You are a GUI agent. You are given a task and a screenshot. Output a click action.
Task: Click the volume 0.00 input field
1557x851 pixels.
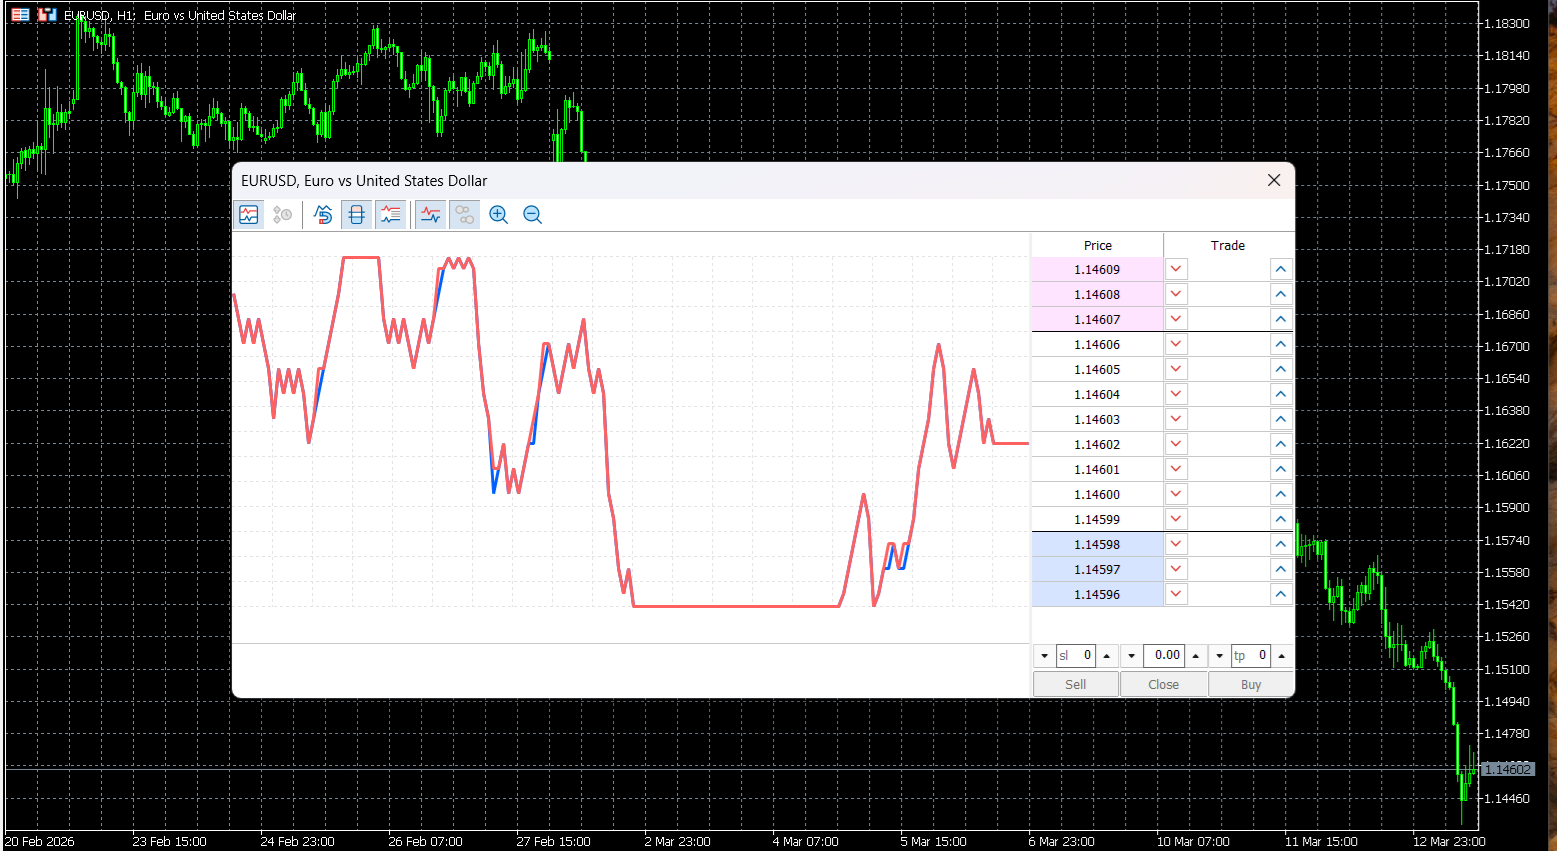pos(1164,656)
